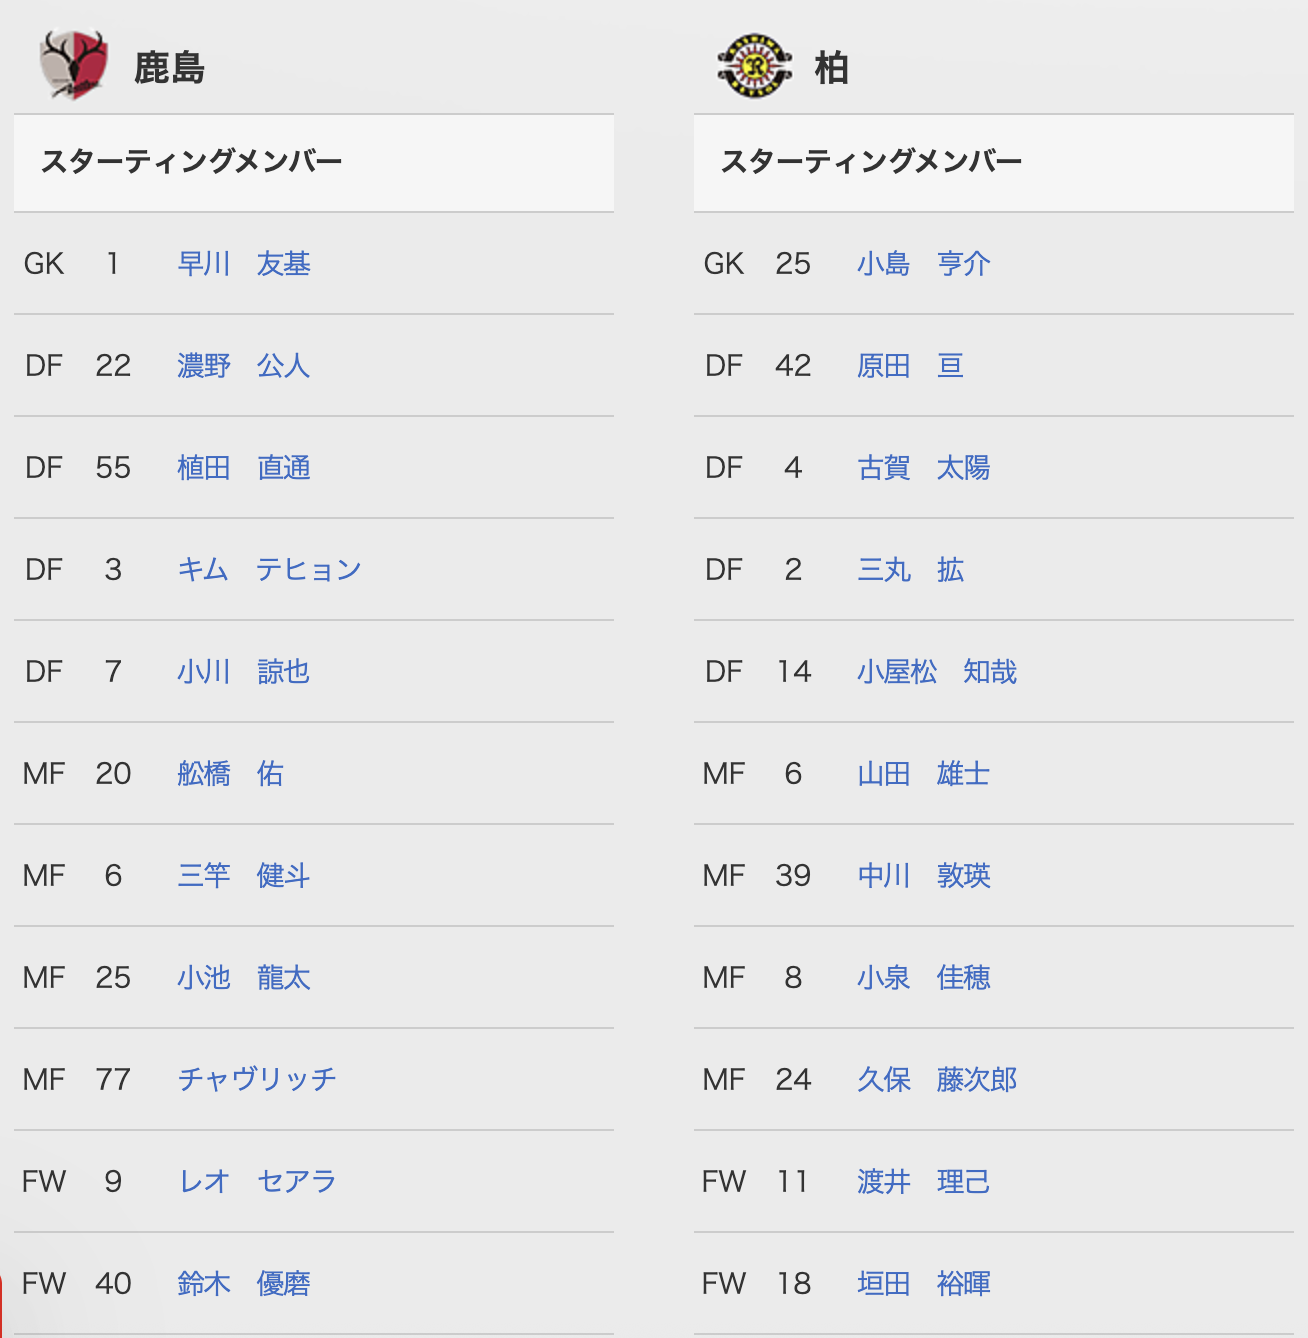1308x1338 pixels.
Task: Click player link 小川 諒也
Action: pyautogui.click(x=244, y=672)
